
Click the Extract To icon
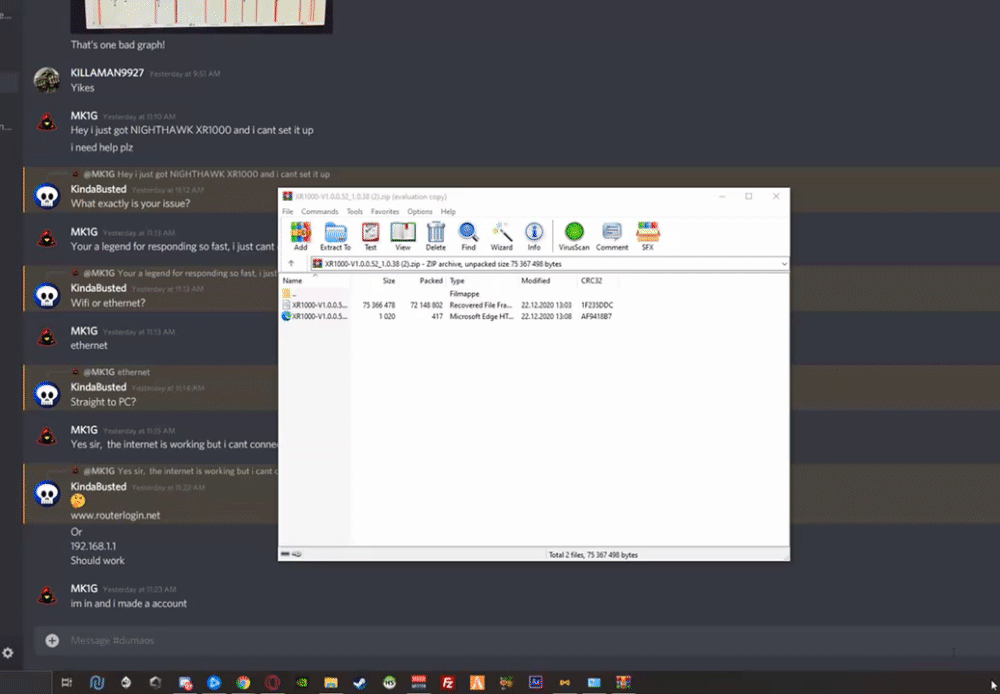335,236
